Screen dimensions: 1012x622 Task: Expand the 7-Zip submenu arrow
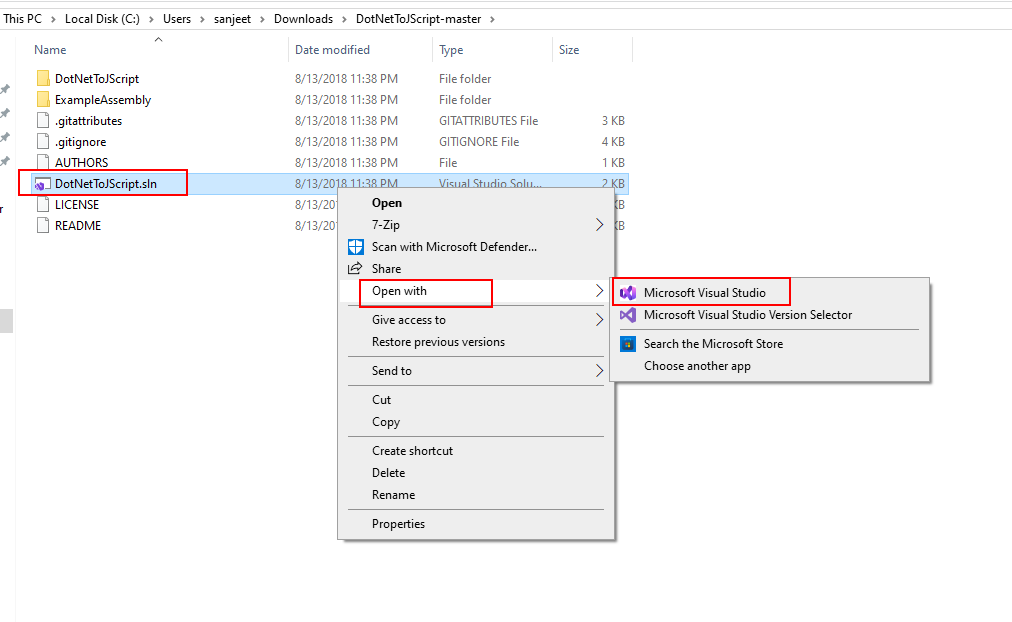pyautogui.click(x=599, y=225)
